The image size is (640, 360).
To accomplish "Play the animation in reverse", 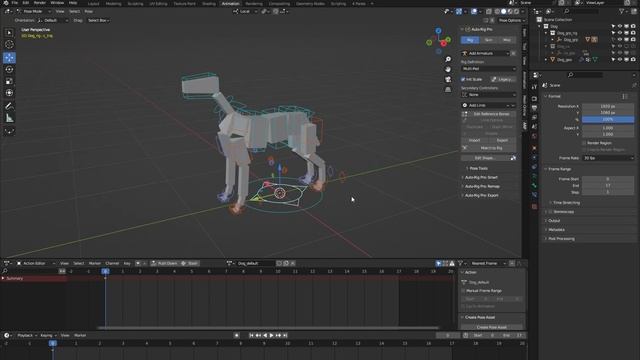I will click(x=265, y=335).
